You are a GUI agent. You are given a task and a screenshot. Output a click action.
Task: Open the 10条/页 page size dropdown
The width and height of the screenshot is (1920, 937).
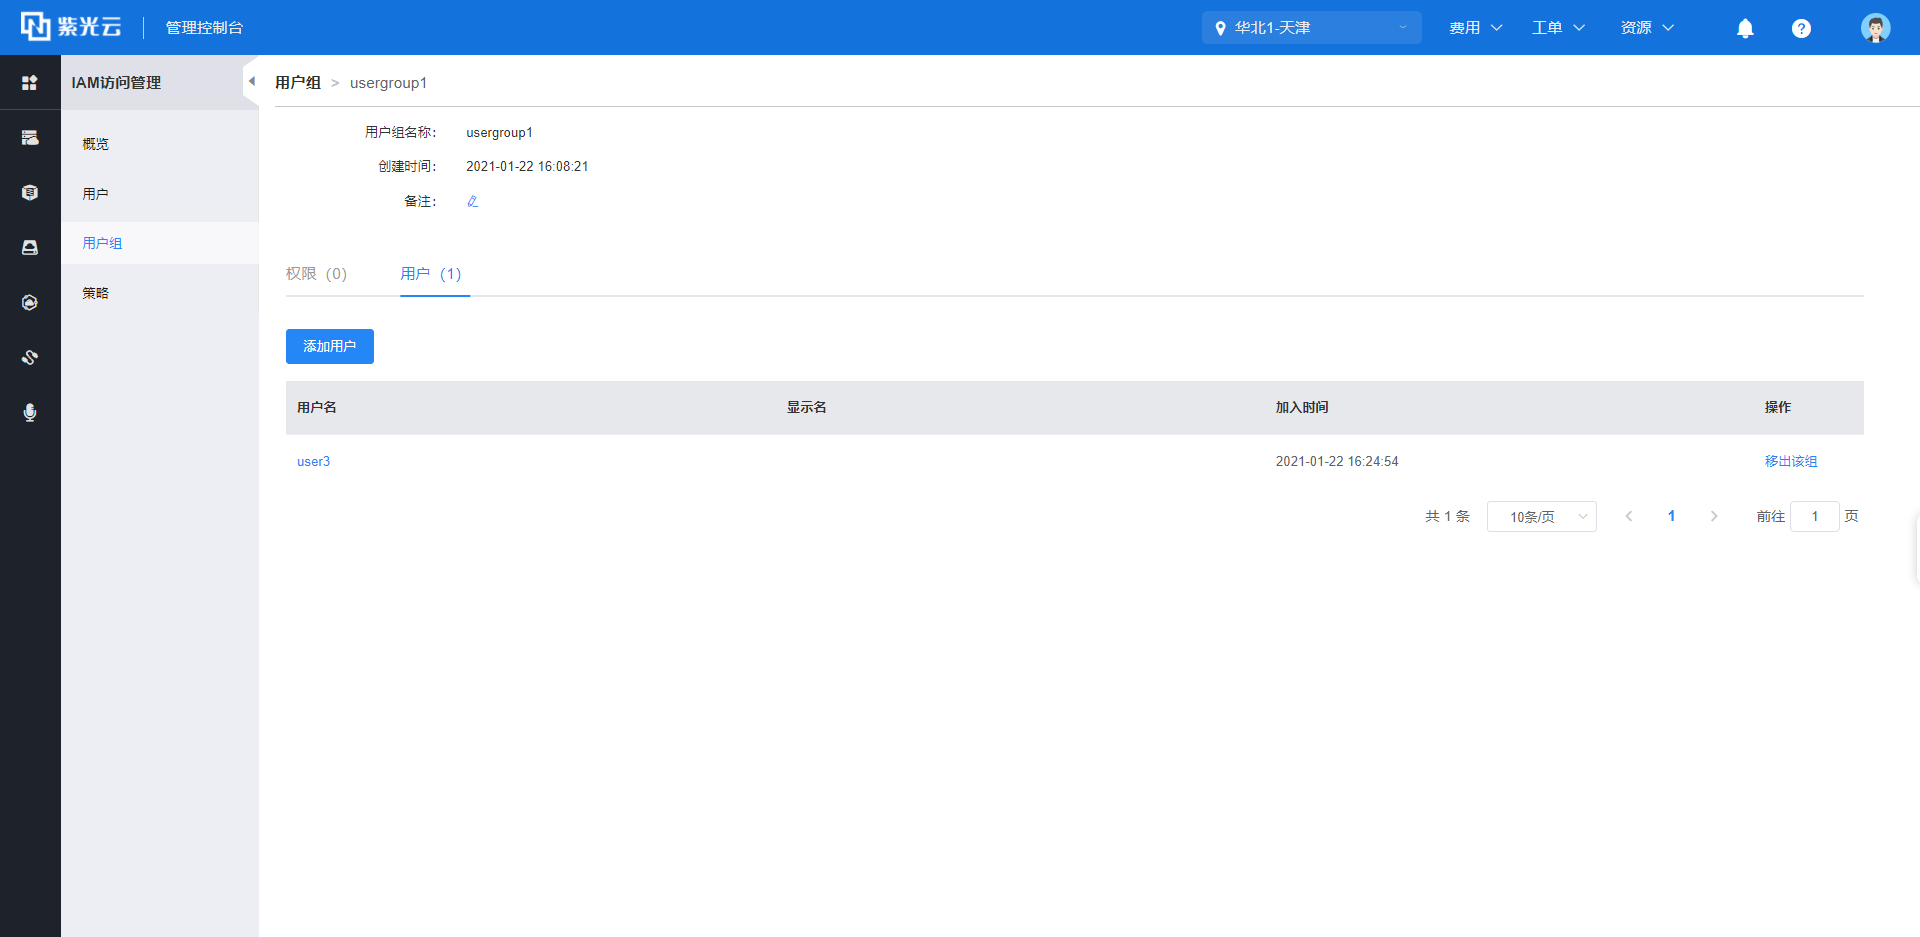[1541, 517]
